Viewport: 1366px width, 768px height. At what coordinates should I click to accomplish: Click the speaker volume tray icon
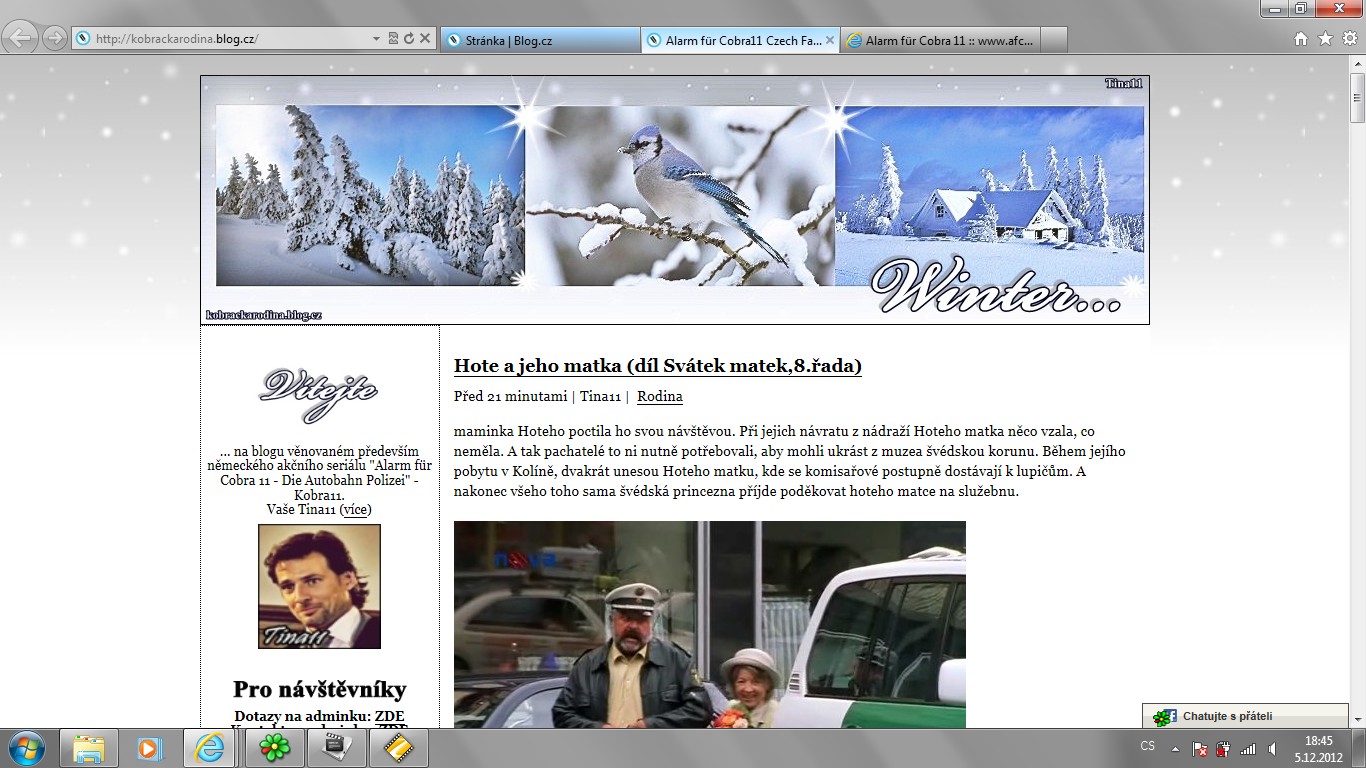tap(1272, 748)
